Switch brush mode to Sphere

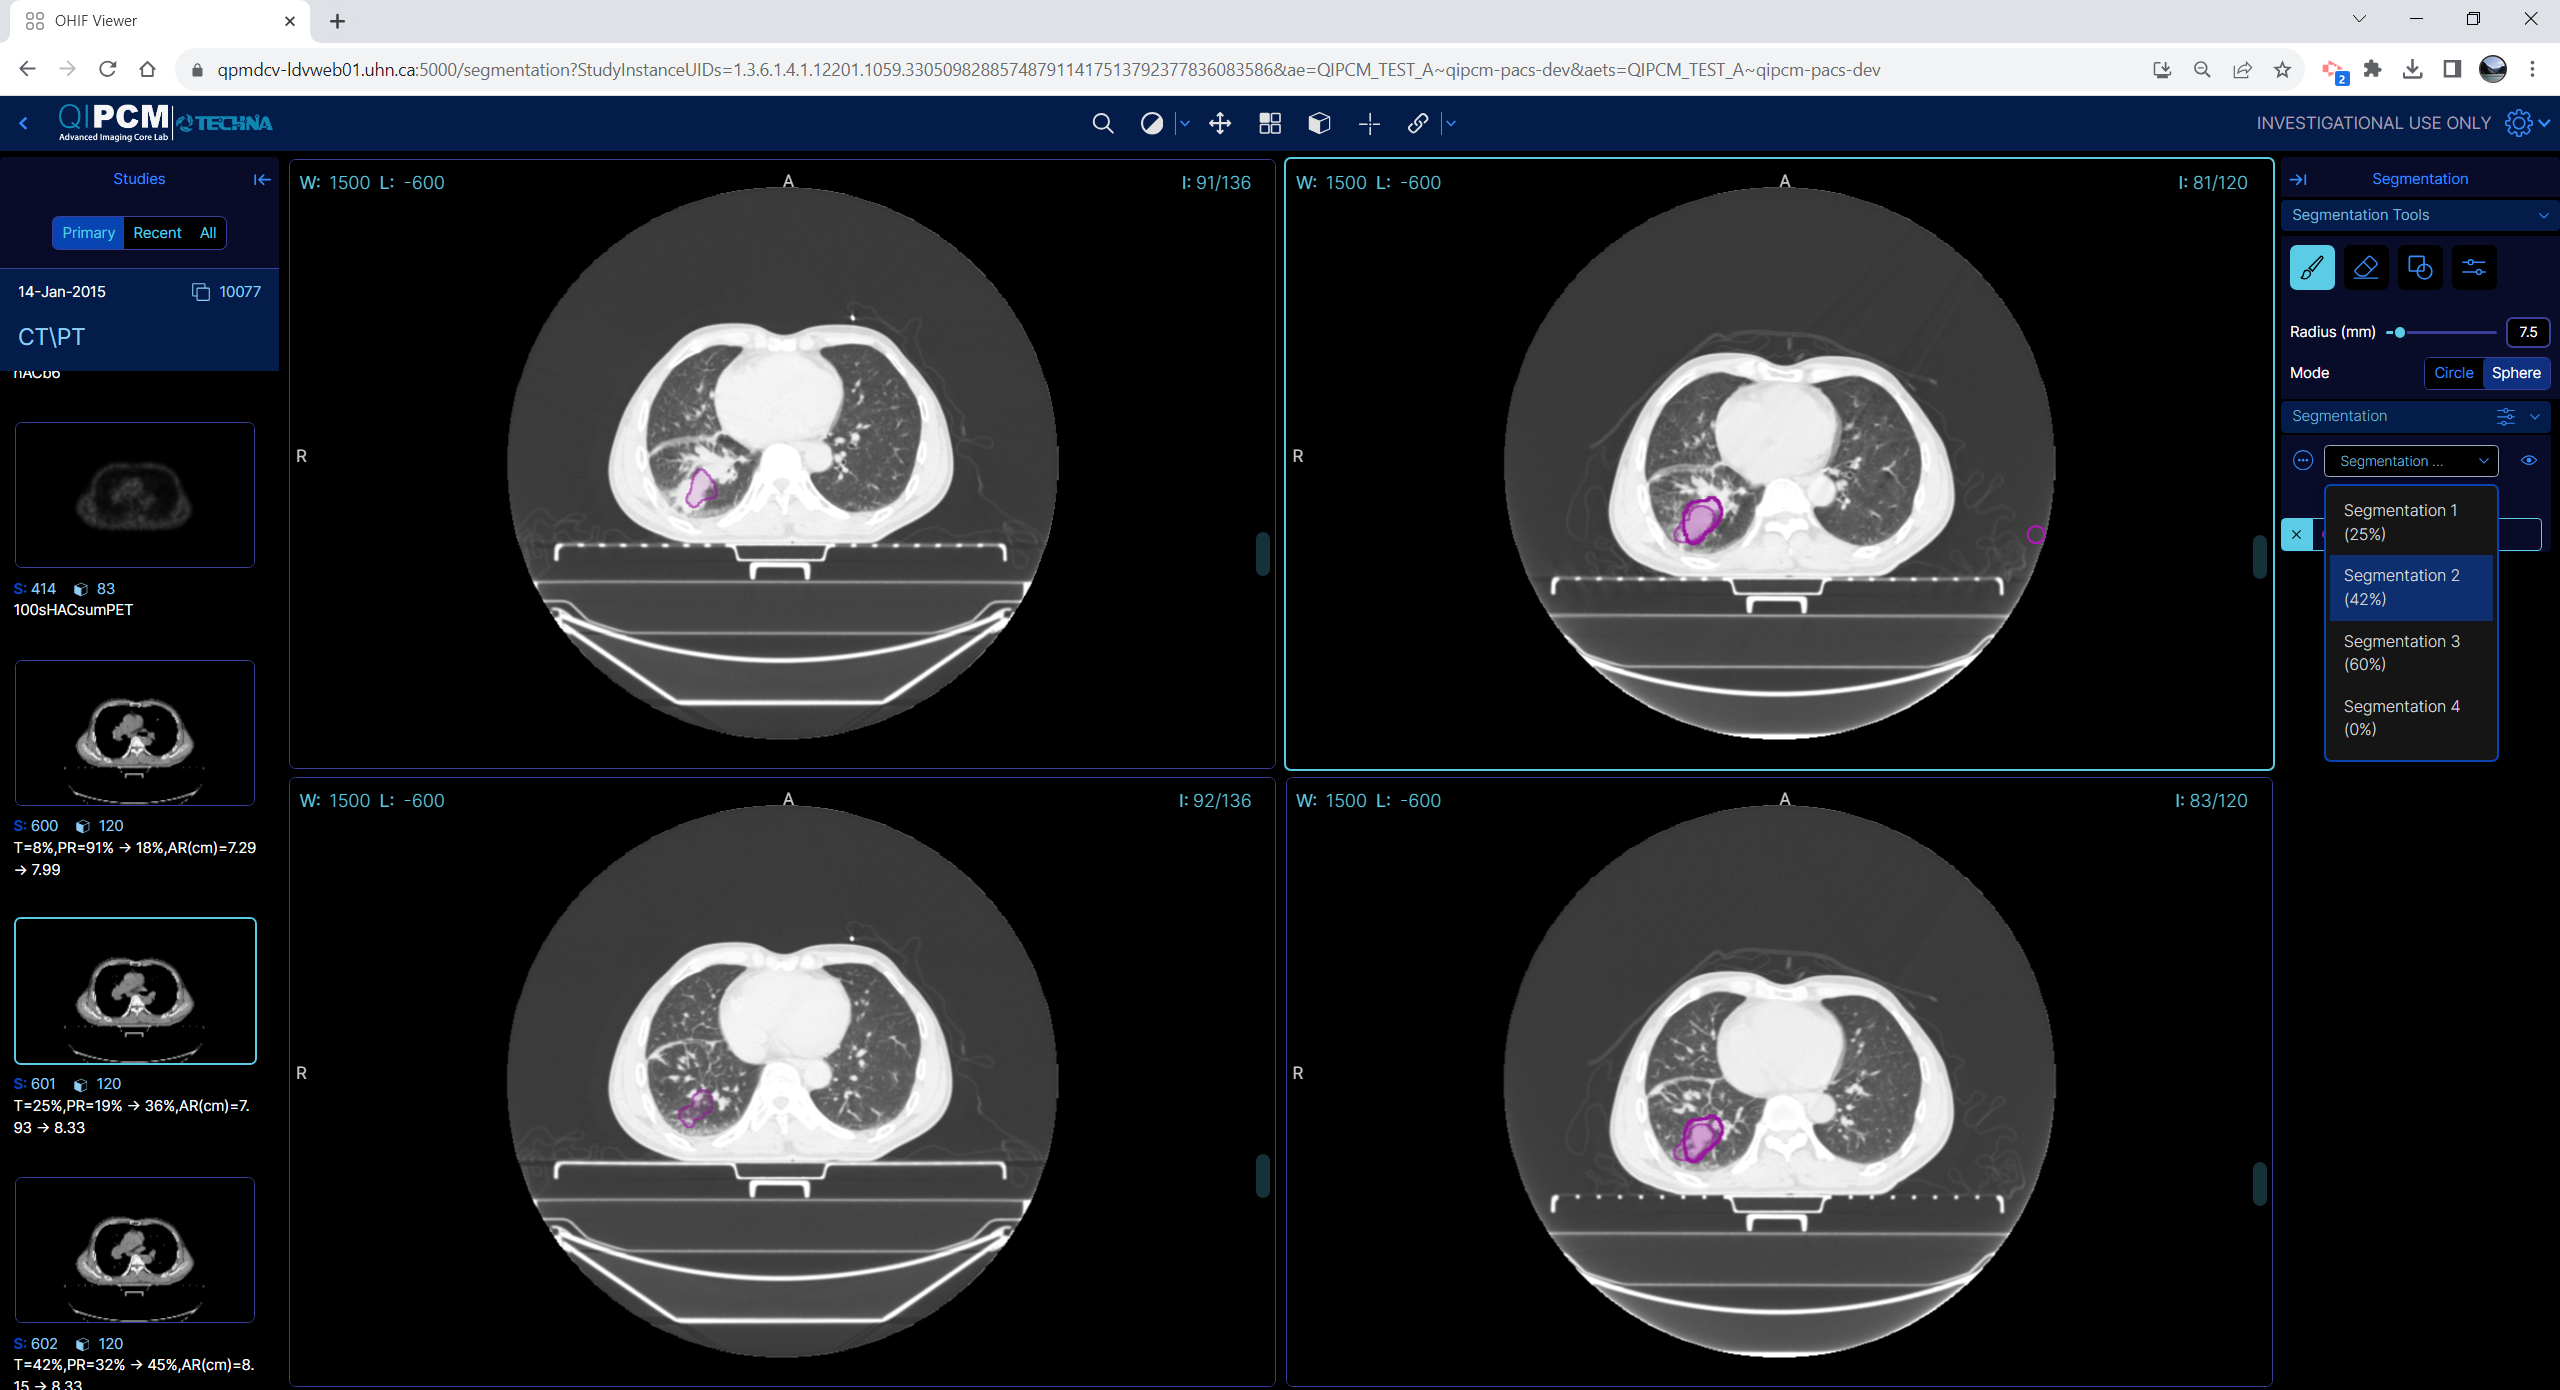pos(2516,373)
